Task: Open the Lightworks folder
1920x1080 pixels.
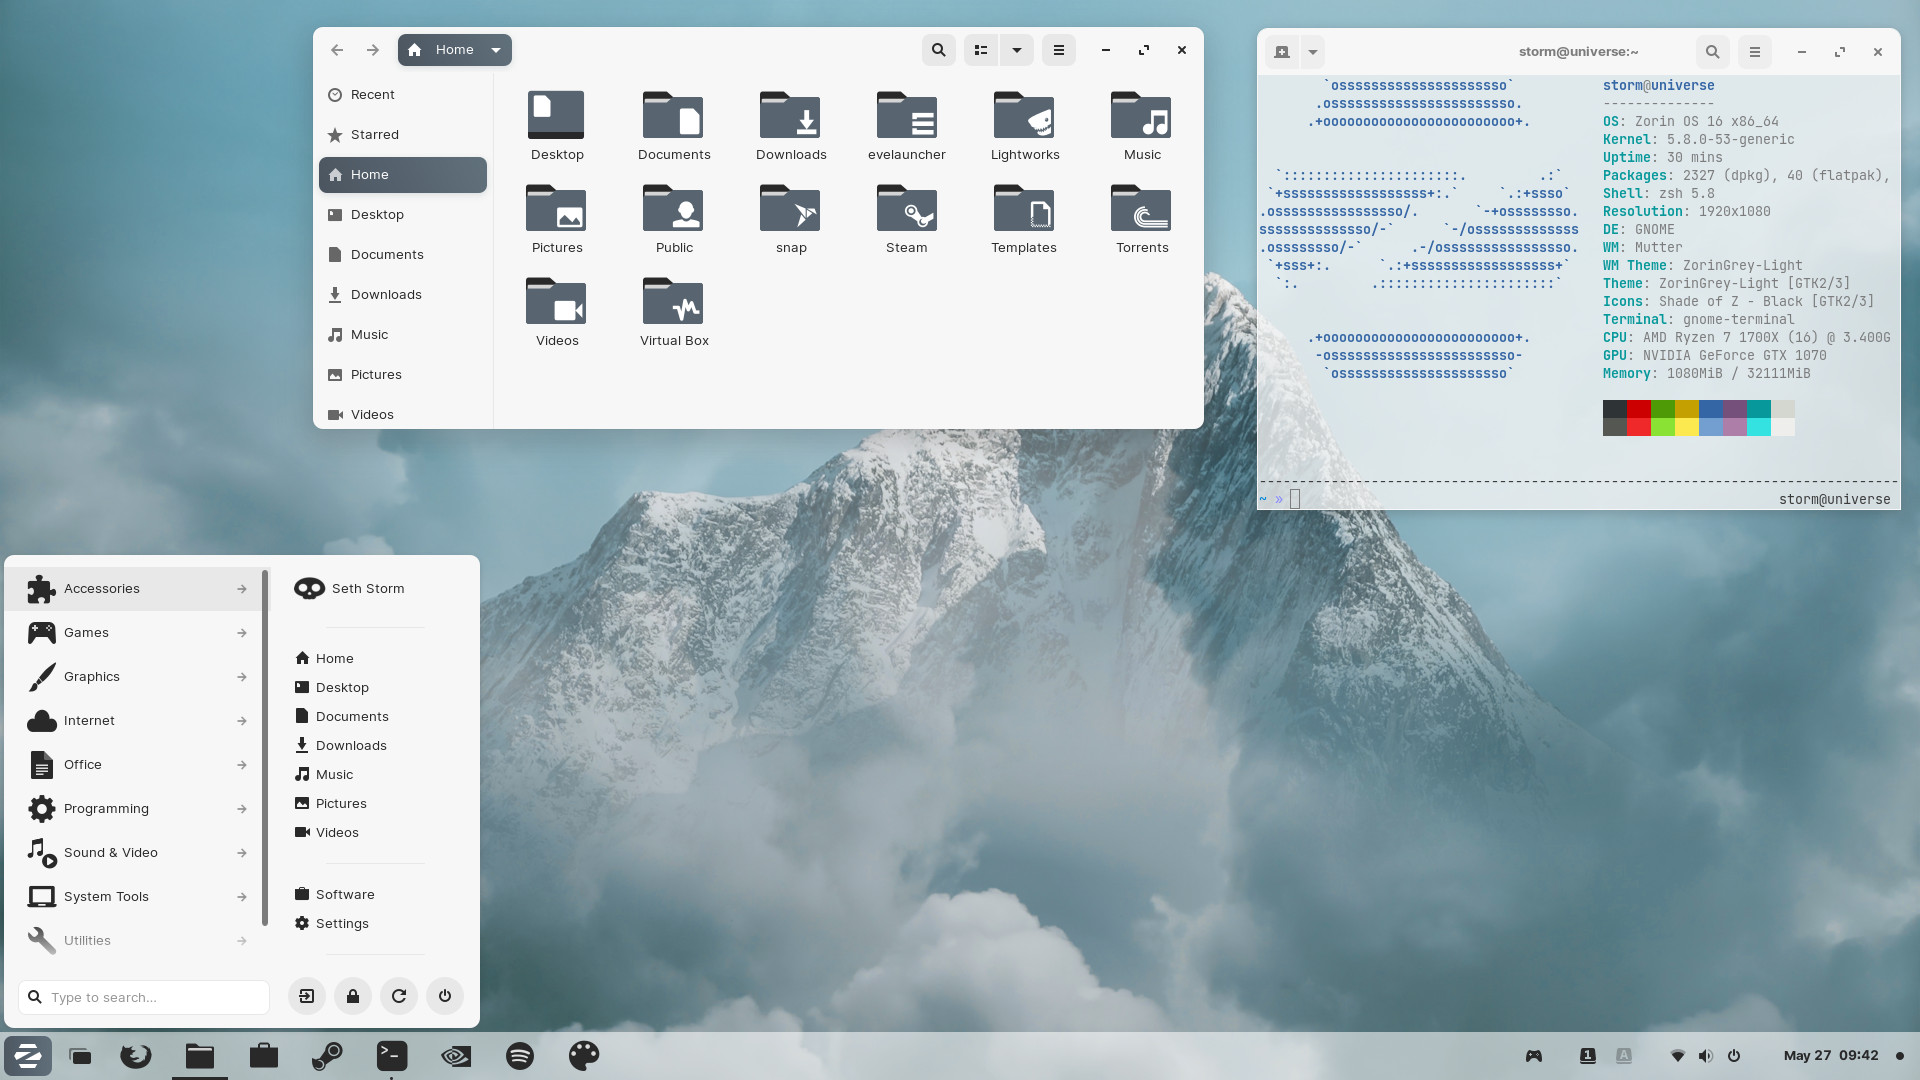Action: (1024, 126)
